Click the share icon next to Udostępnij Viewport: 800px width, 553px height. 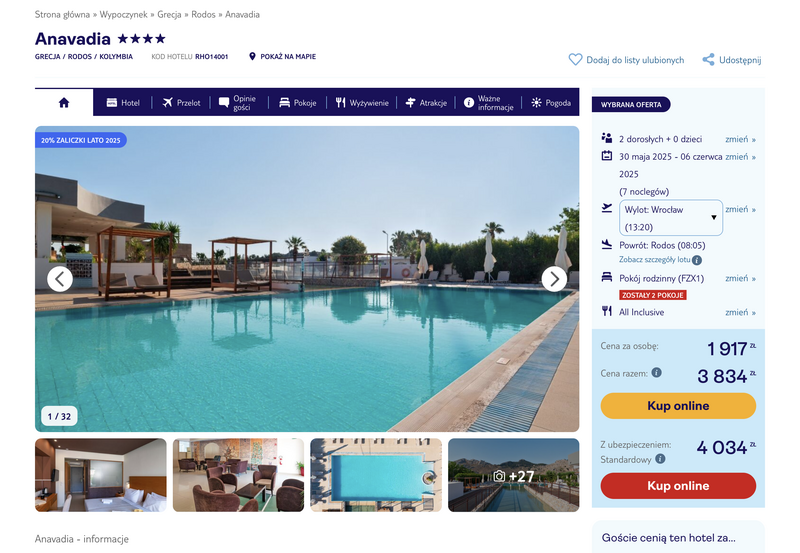pos(708,60)
